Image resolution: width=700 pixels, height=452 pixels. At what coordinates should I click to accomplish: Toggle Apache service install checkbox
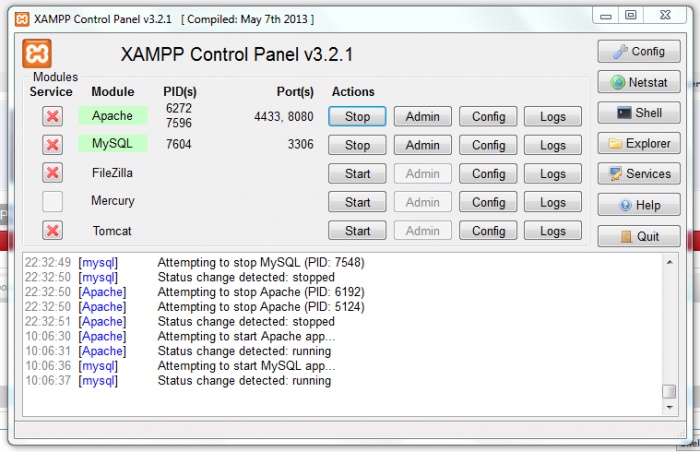pyautogui.click(x=52, y=117)
